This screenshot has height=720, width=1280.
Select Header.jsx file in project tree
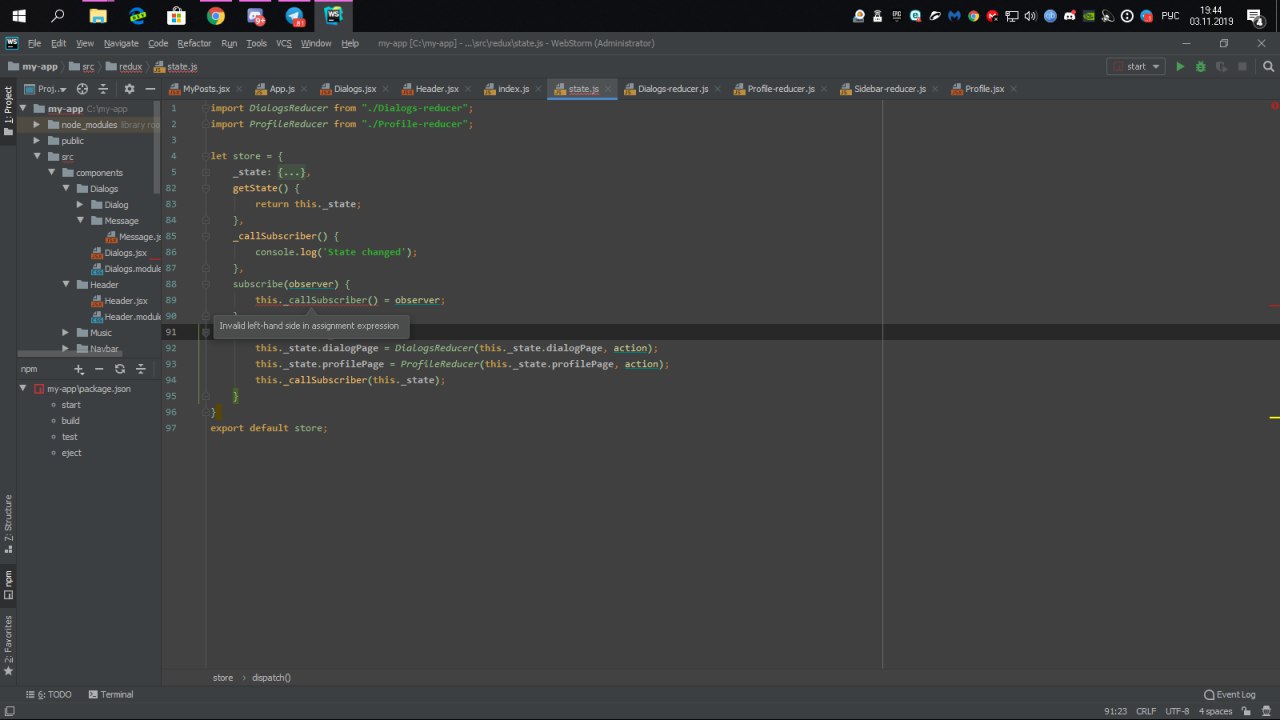point(125,301)
